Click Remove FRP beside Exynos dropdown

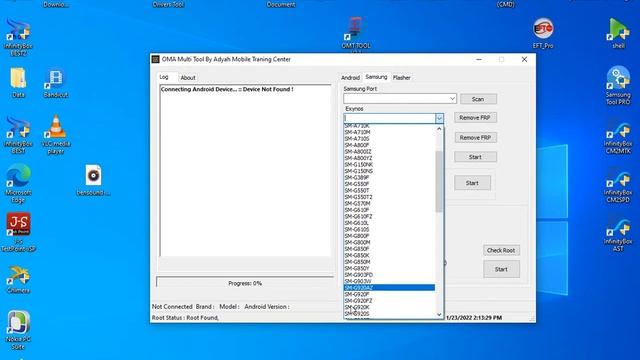tap(475, 118)
